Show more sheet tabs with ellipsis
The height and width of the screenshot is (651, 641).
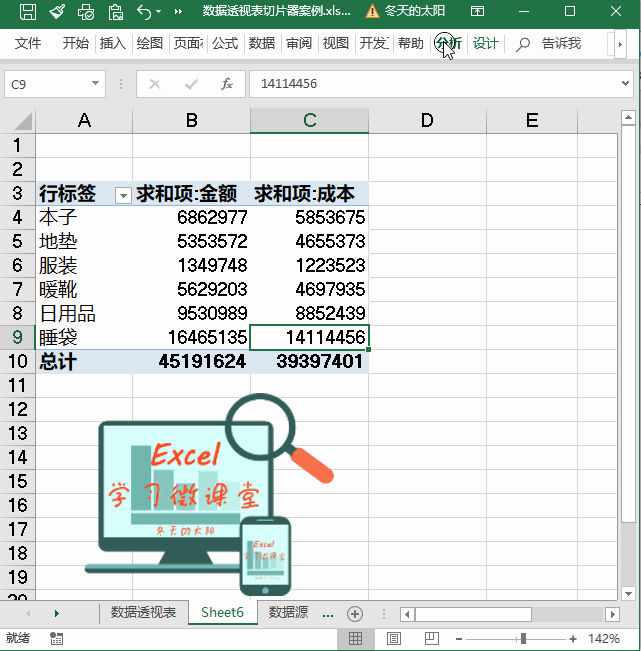pos(328,614)
